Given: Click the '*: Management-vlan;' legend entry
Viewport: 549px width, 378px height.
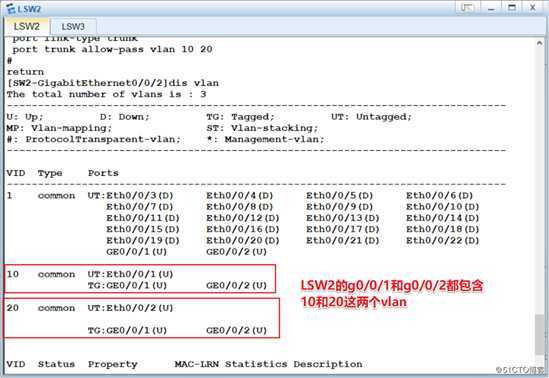Looking at the screenshot, I should coord(265,139).
